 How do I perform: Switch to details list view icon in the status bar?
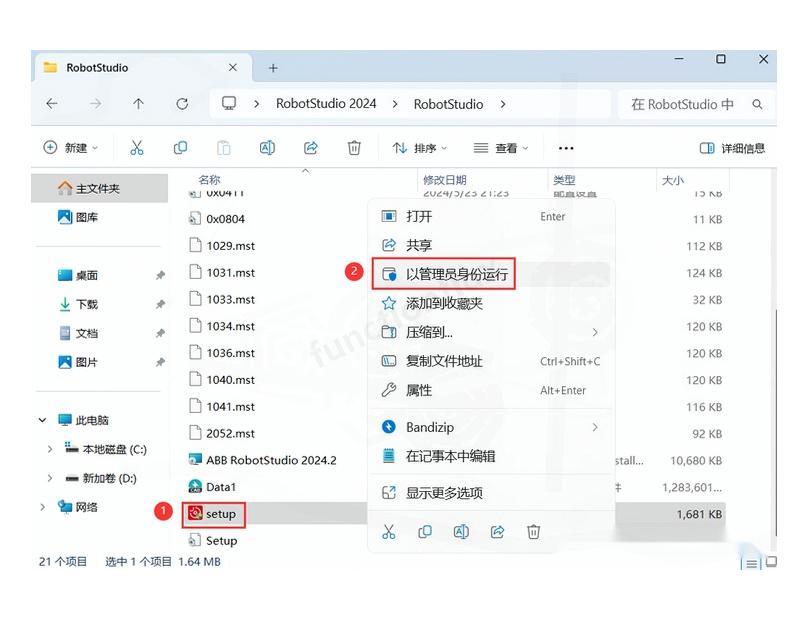point(751,564)
